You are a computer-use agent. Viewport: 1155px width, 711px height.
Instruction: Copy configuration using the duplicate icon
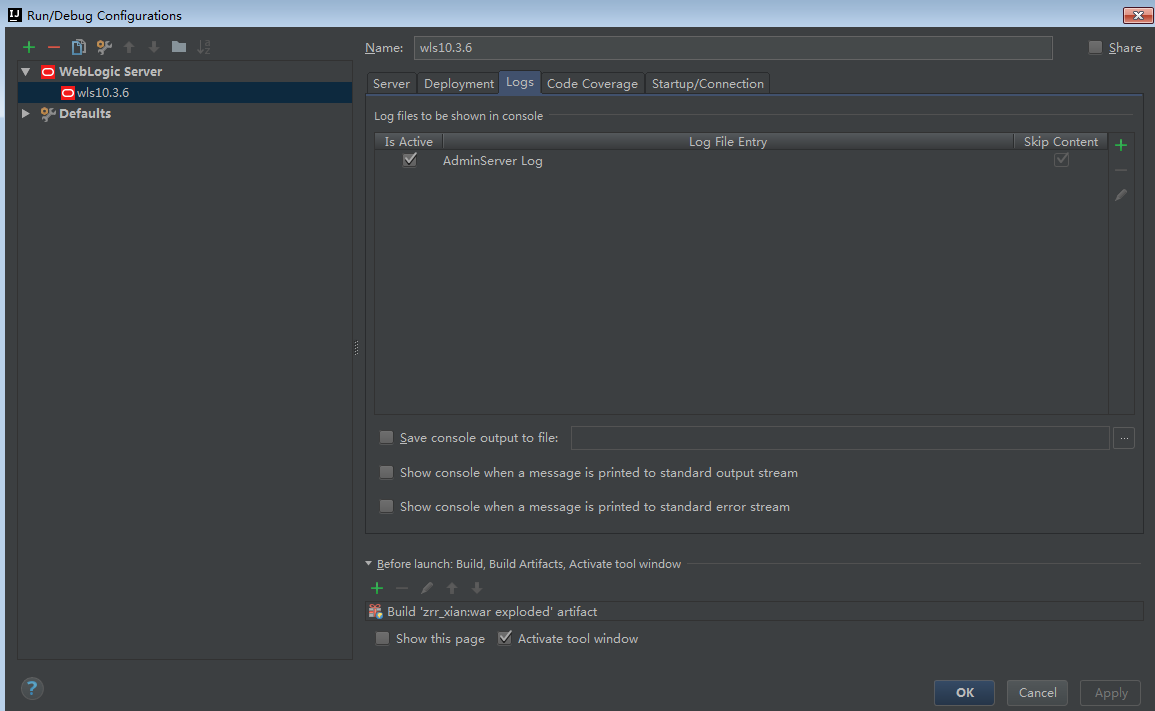point(78,47)
